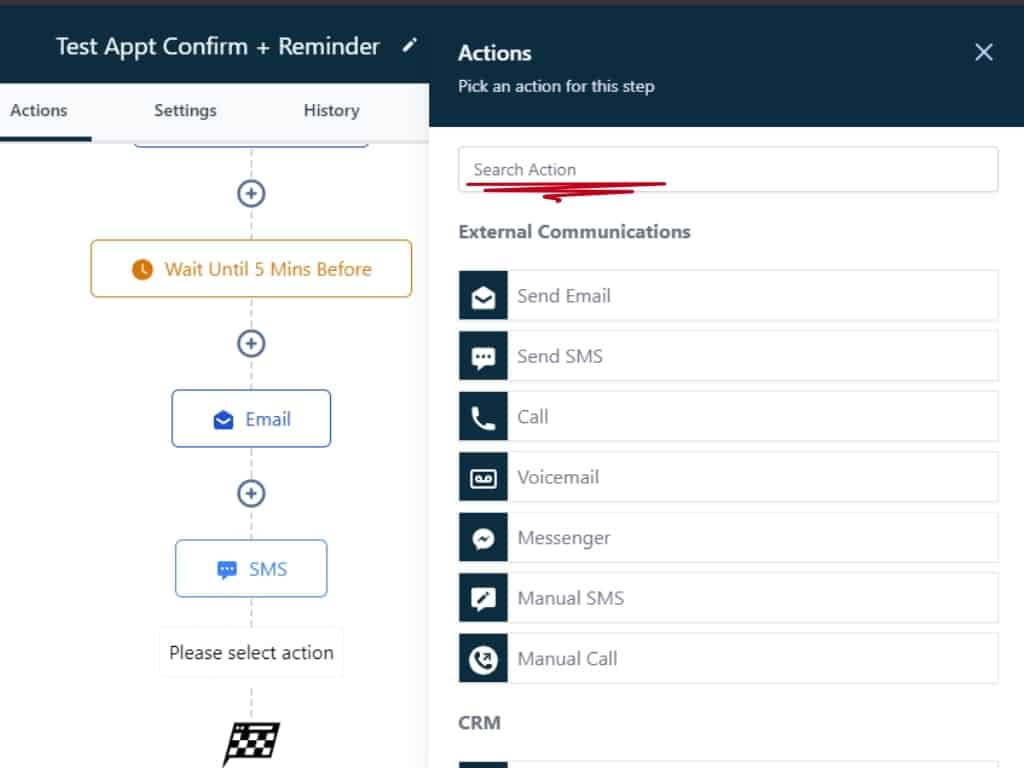Add step between Email and SMS

(251, 493)
